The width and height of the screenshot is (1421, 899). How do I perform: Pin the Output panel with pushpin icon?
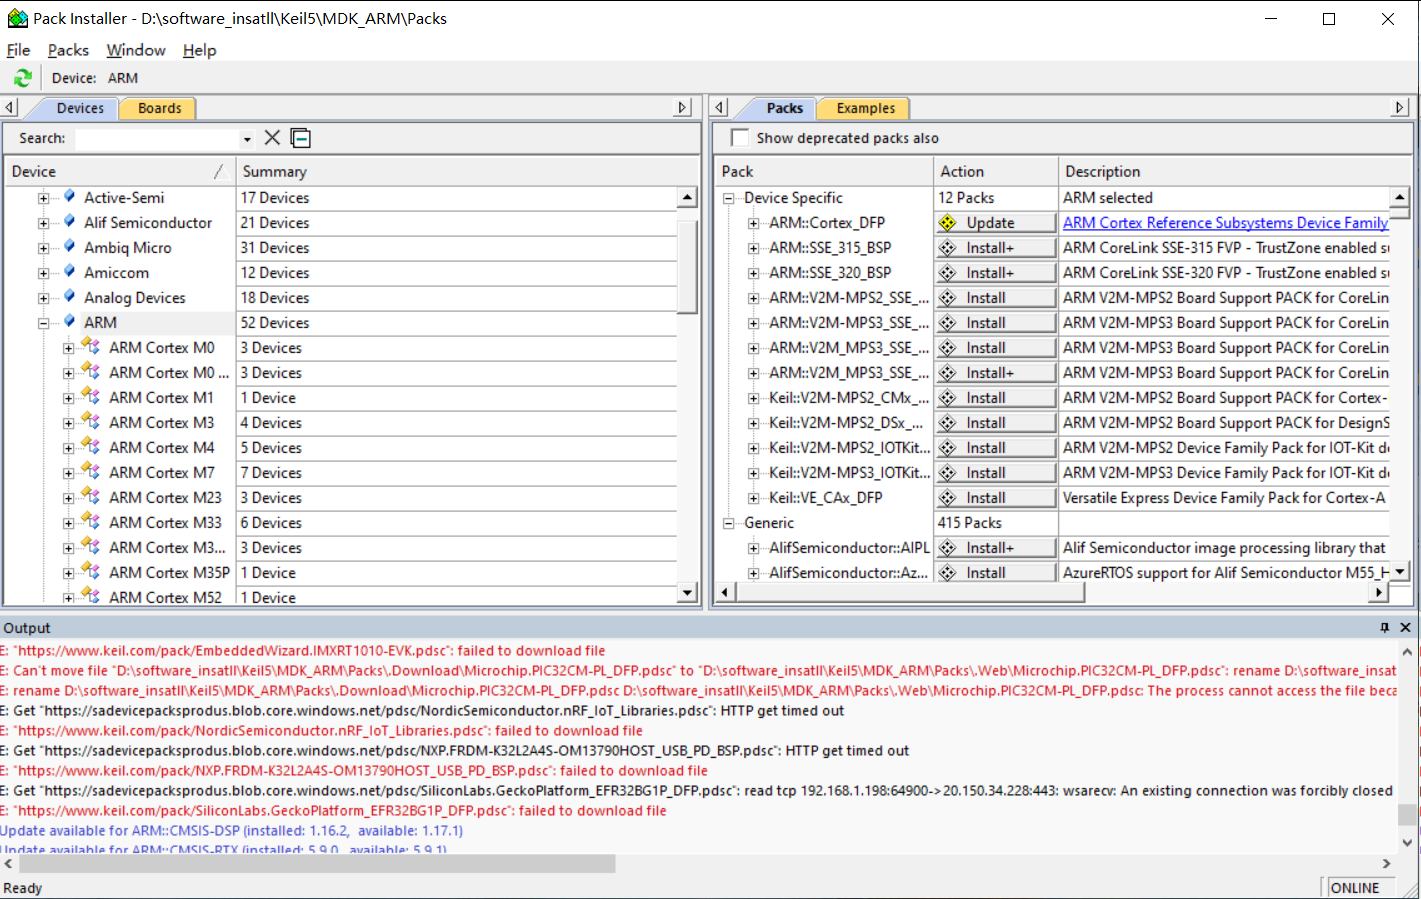click(x=1384, y=627)
